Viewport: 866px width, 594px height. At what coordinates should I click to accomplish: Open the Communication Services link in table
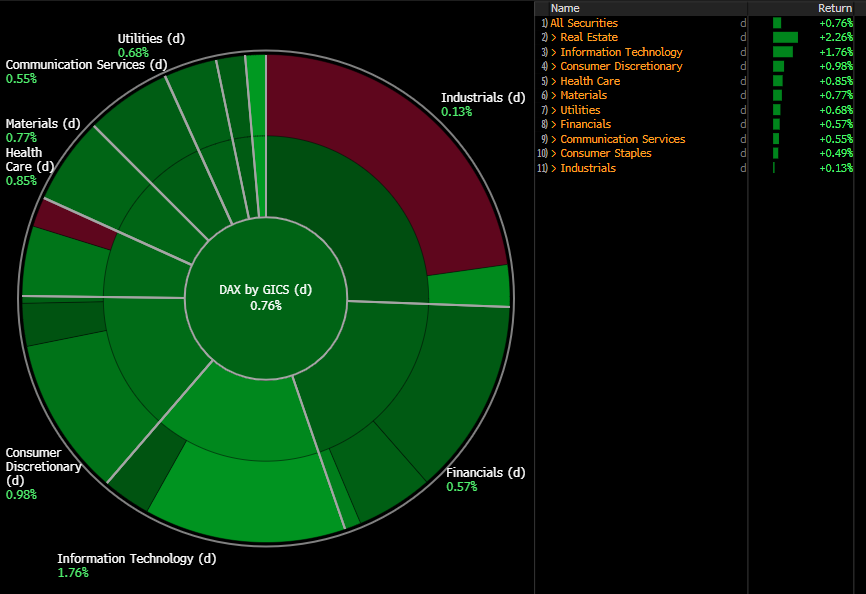click(x=622, y=139)
